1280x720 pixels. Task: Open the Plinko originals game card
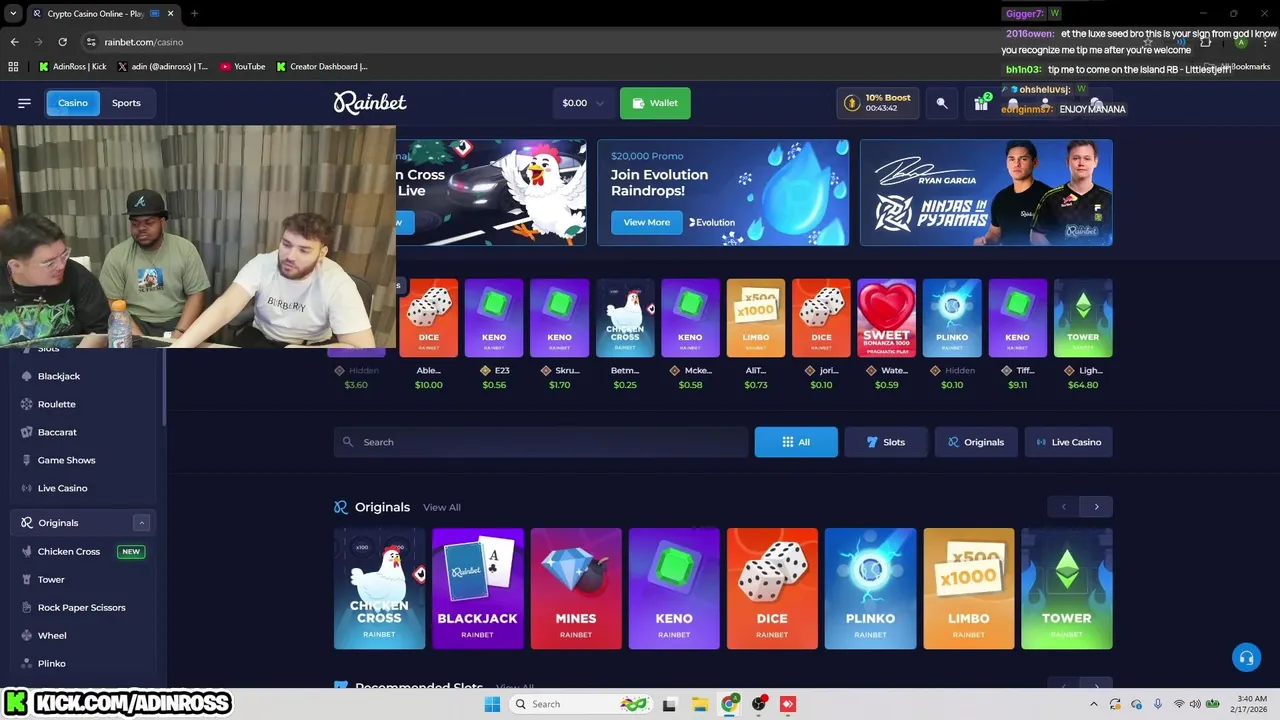(x=870, y=589)
